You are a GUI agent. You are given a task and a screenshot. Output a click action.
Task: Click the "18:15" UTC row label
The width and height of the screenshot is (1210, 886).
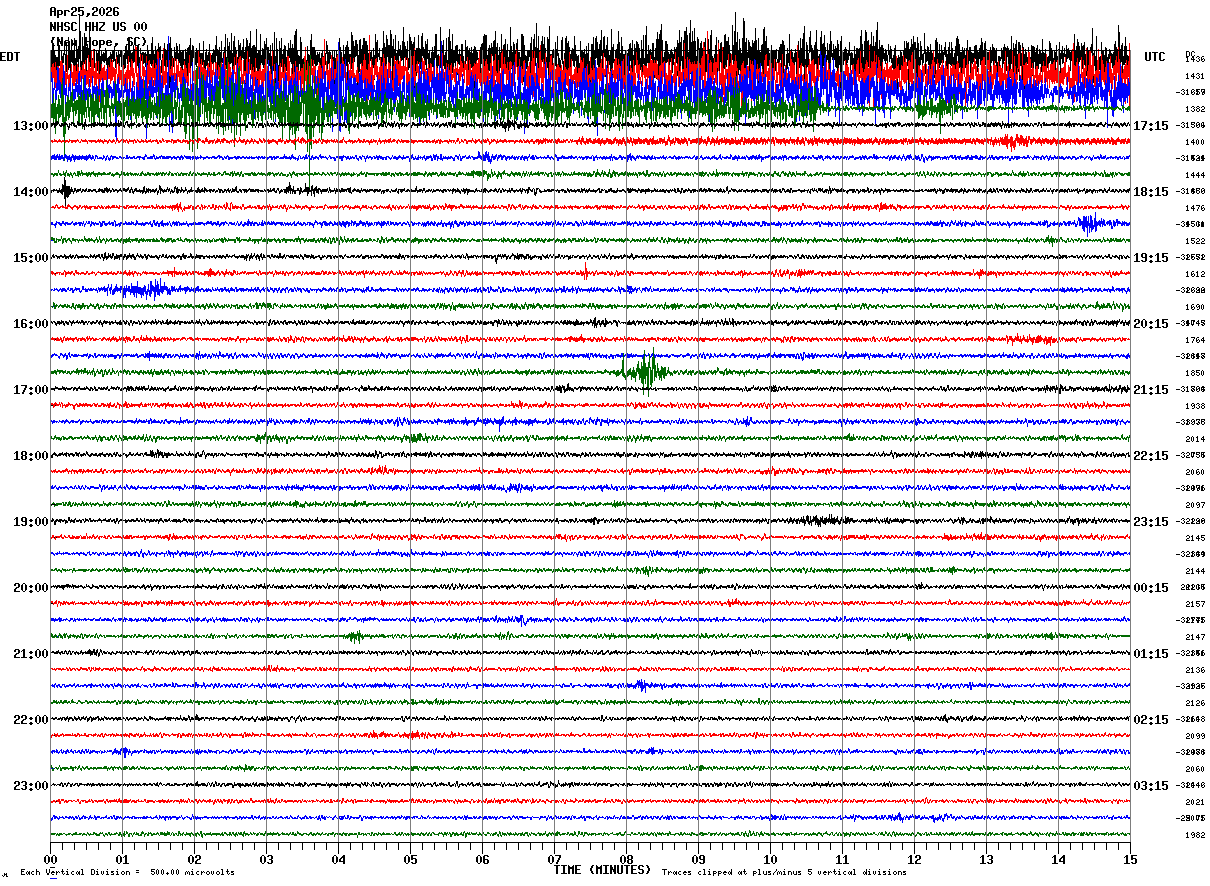click(1151, 192)
